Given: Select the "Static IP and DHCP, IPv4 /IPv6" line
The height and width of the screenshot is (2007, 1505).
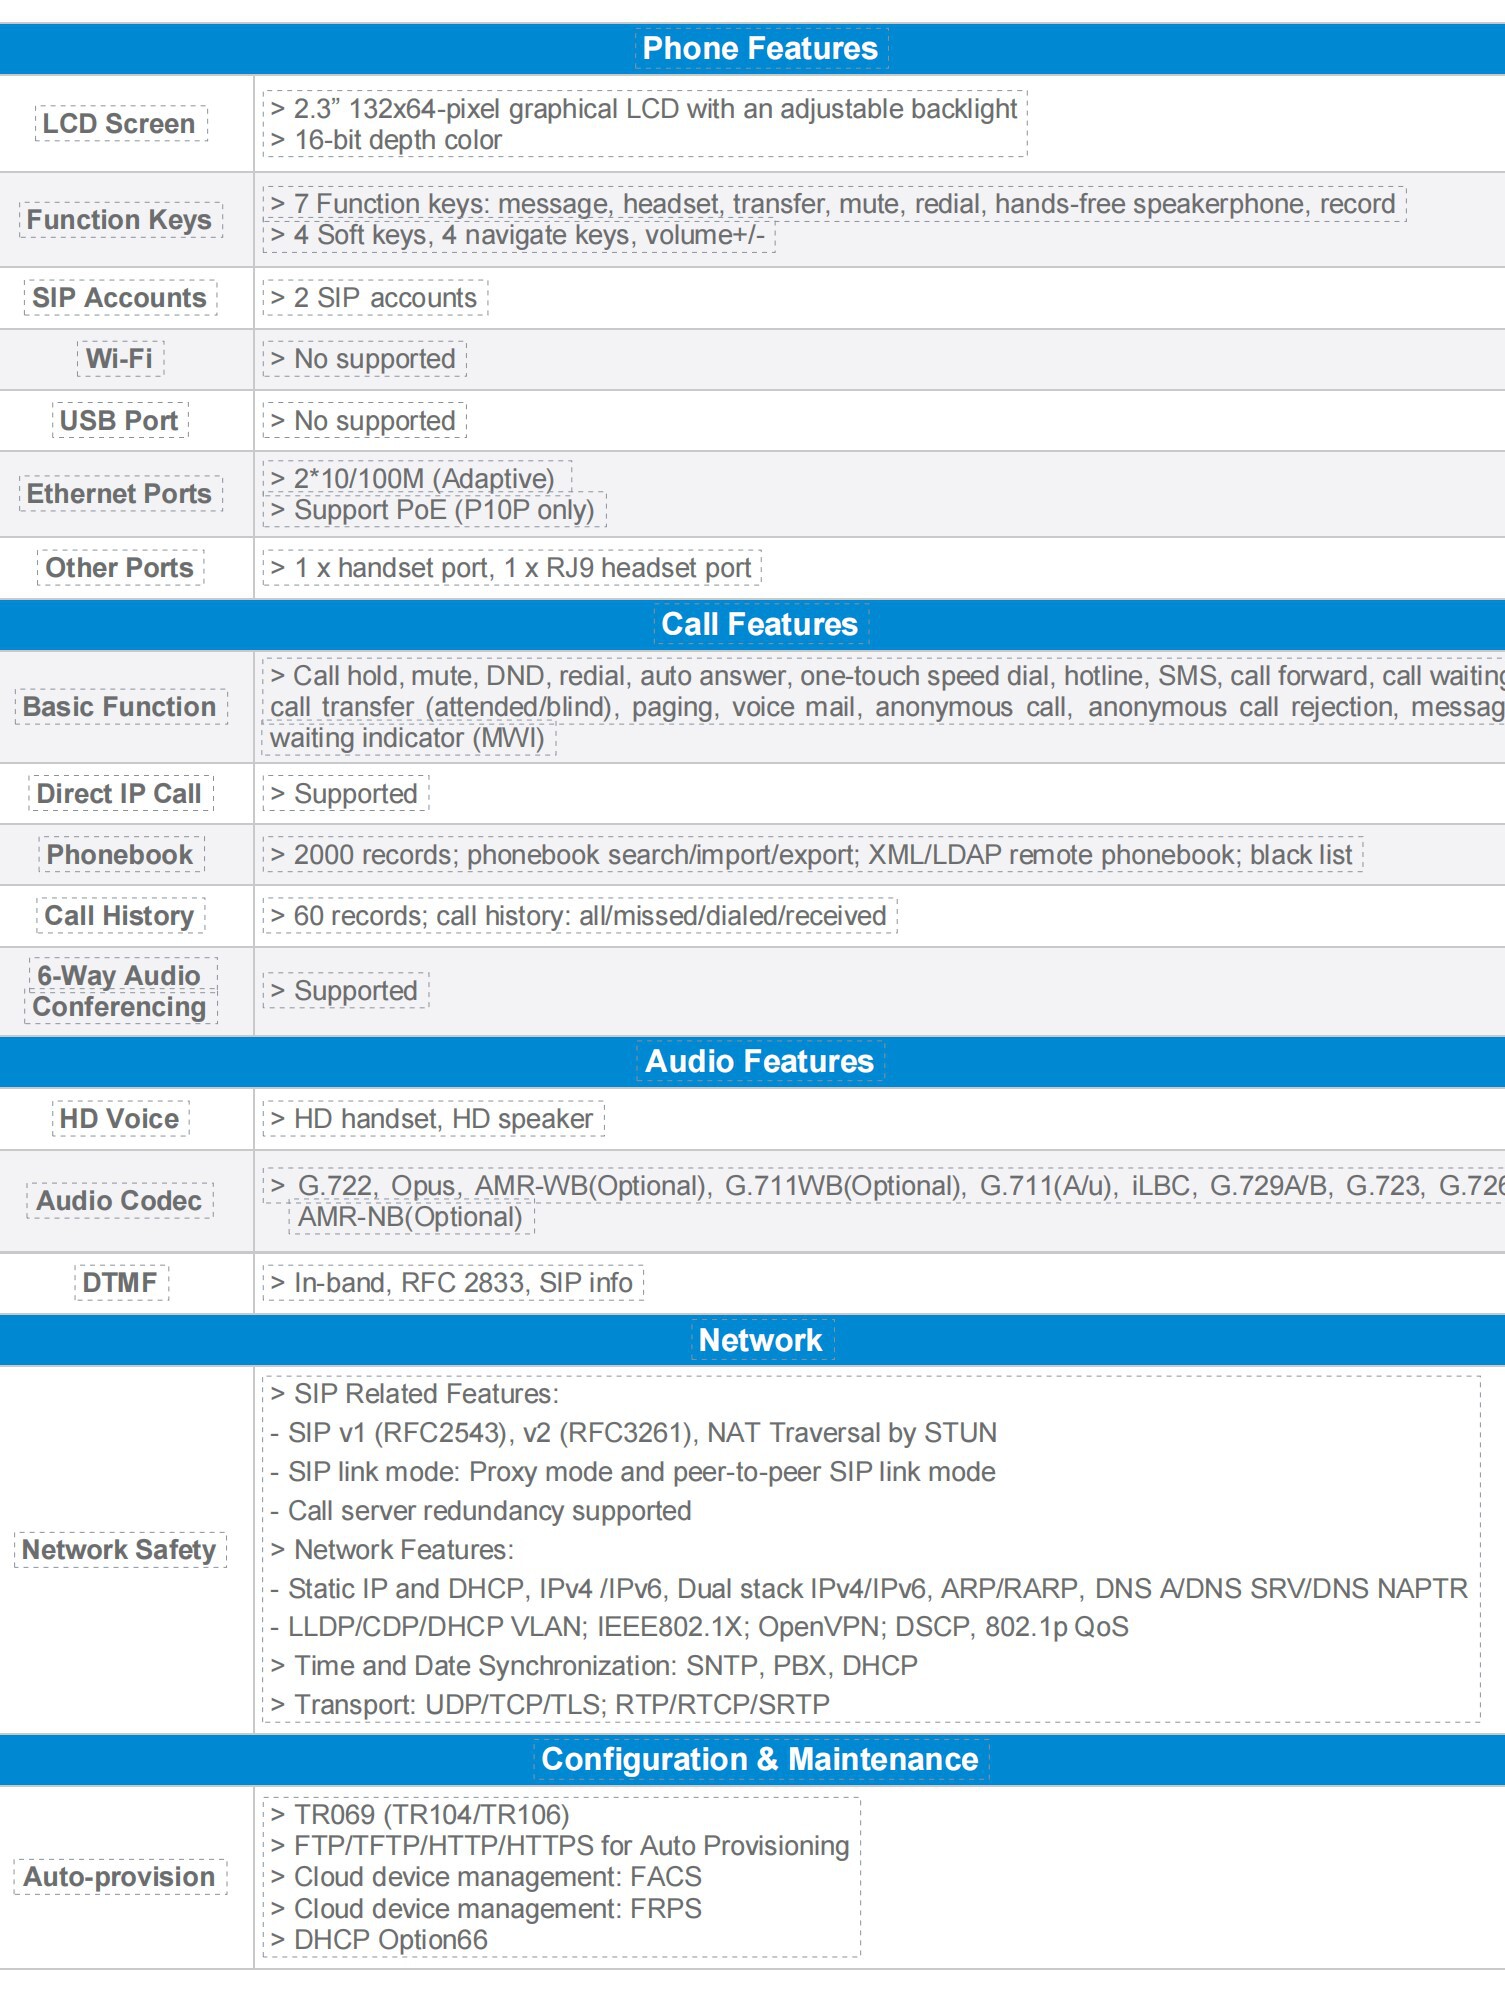Looking at the screenshot, I should (869, 1588).
